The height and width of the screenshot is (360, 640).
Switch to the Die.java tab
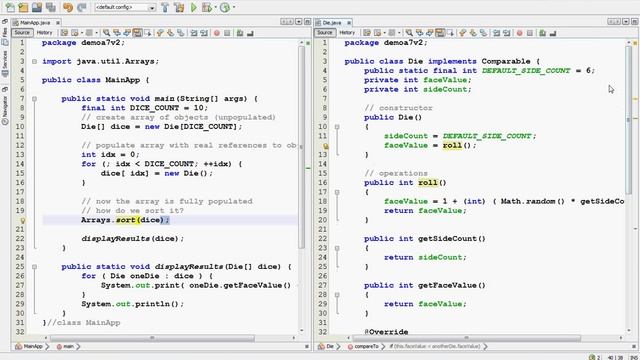(331, 22)
